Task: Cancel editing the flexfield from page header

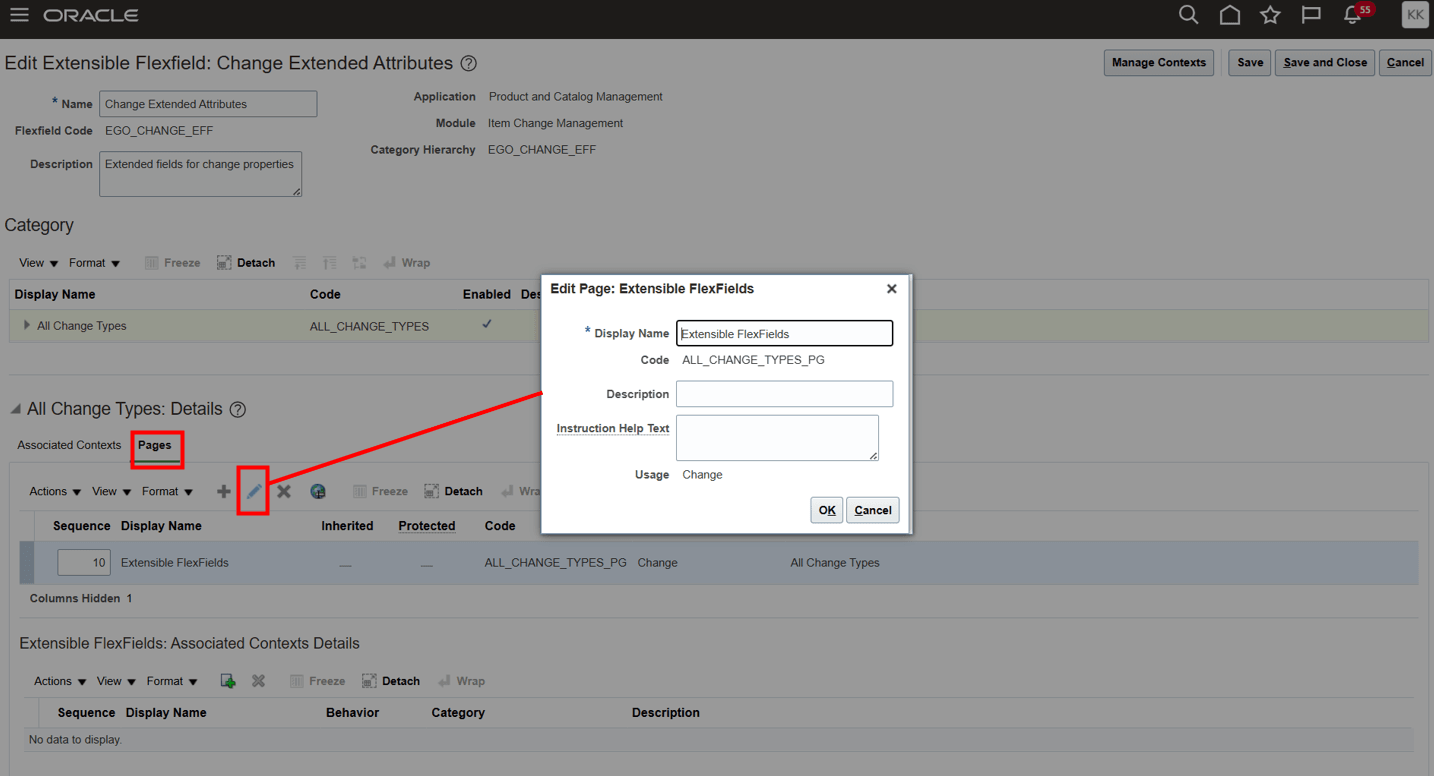Action: 1405,62
